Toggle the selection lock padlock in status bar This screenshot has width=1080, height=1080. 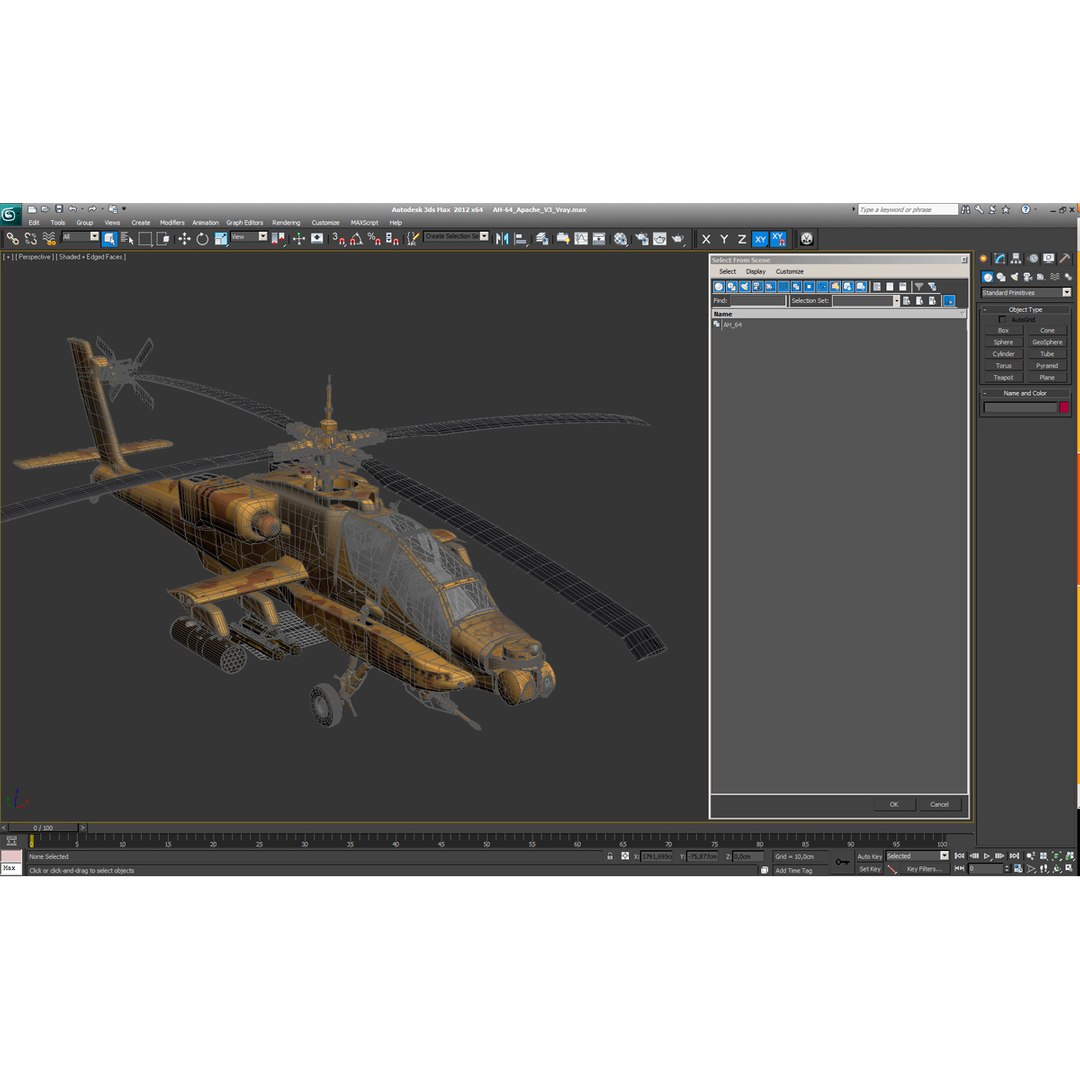610,856
